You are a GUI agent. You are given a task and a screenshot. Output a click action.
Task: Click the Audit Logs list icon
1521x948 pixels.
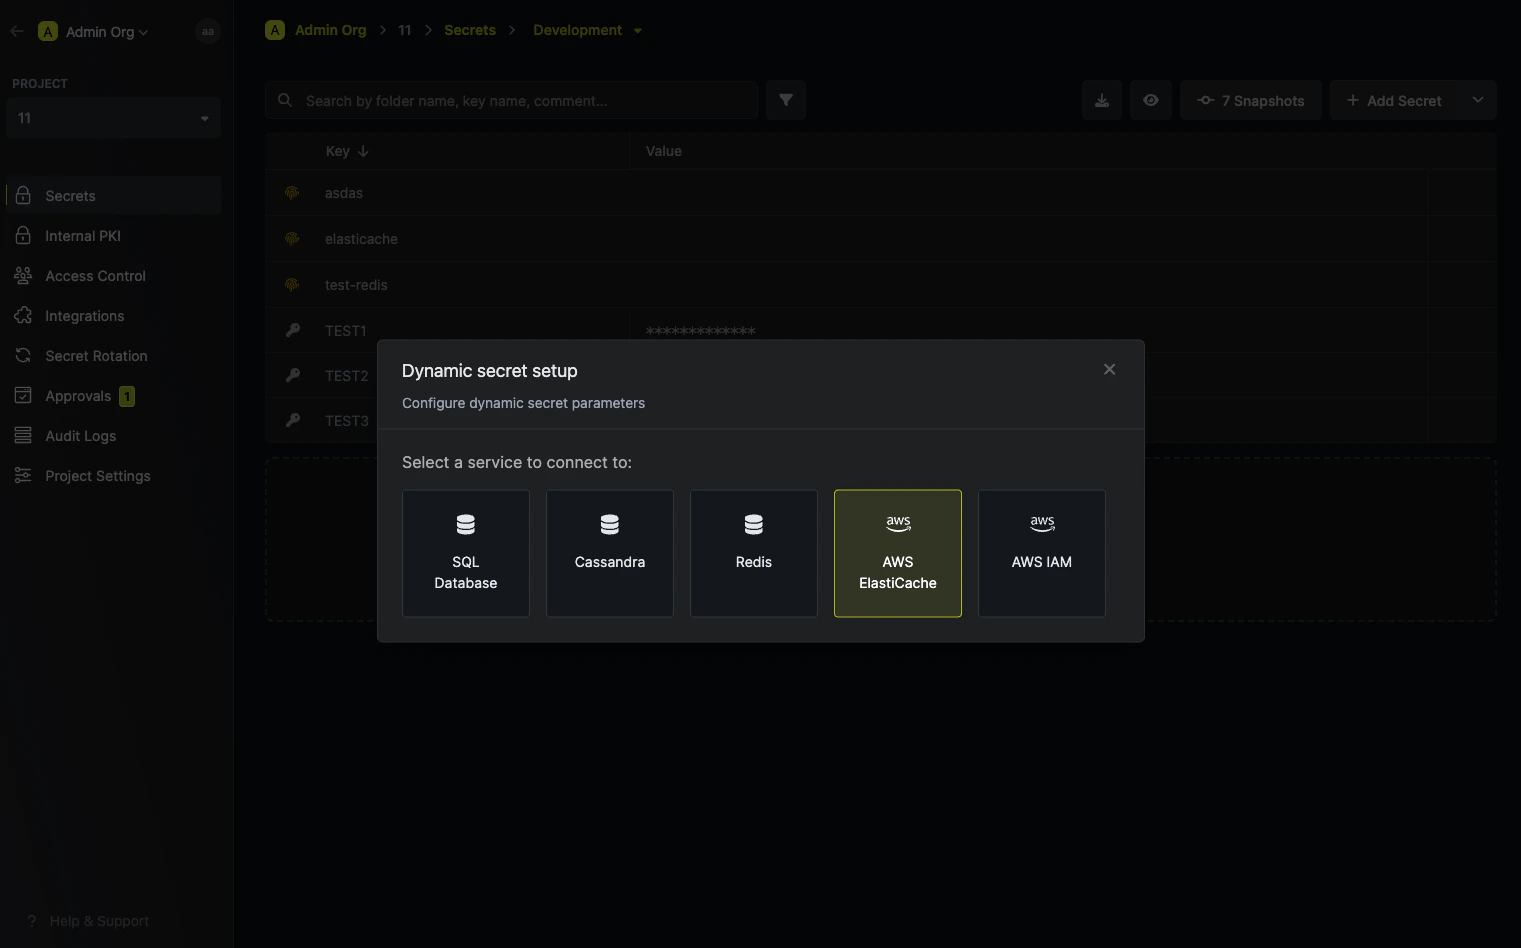point(23,435)
